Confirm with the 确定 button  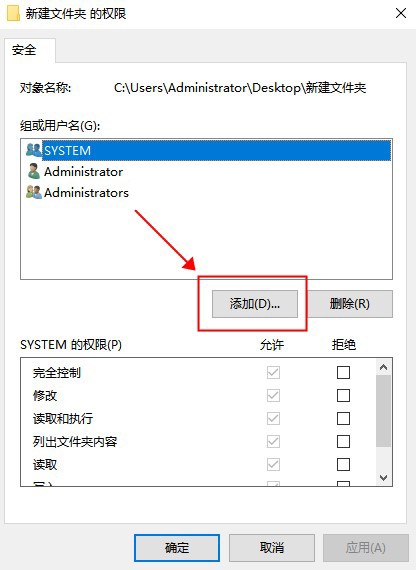(x=177, y=547)
